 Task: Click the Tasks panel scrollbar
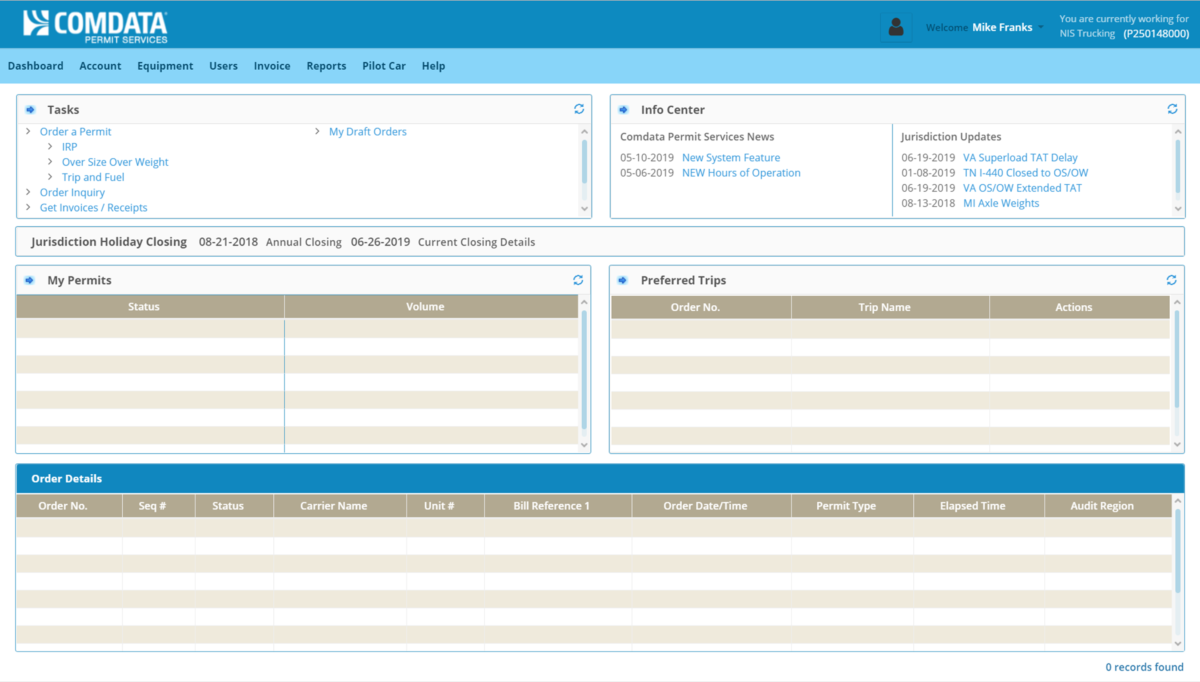pyautogui.click(x=583, y=160)
